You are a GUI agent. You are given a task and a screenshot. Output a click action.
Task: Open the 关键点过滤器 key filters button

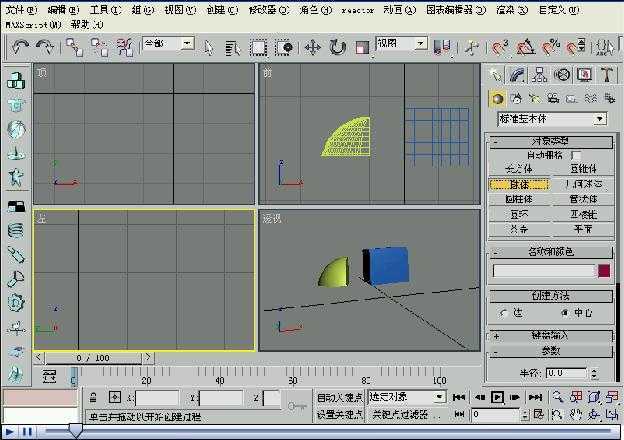click(406, 415)
